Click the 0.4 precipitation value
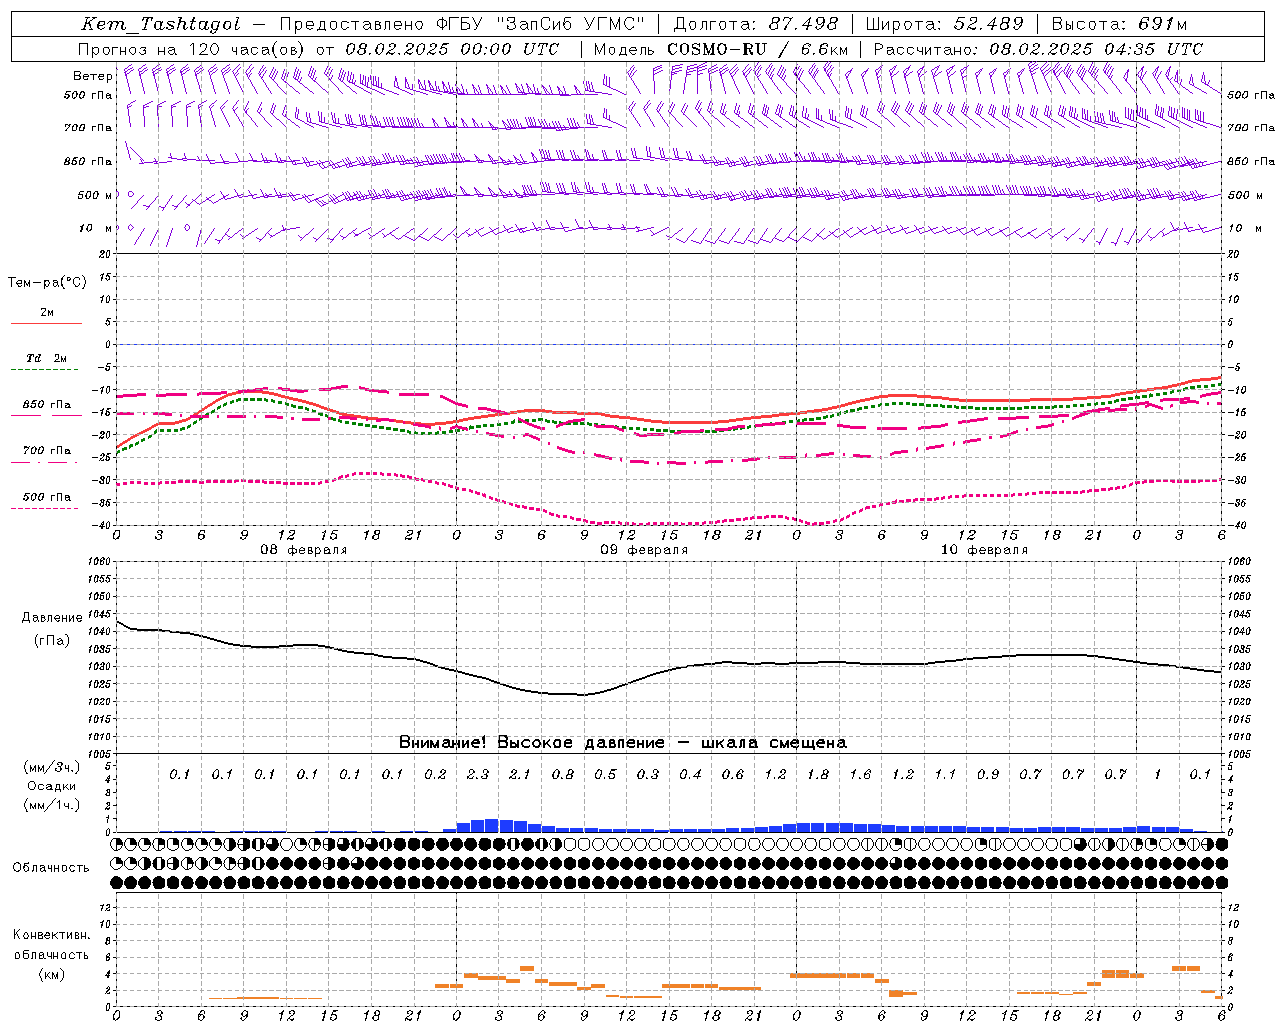1280x1024 pixels. [x=690, y=775]
